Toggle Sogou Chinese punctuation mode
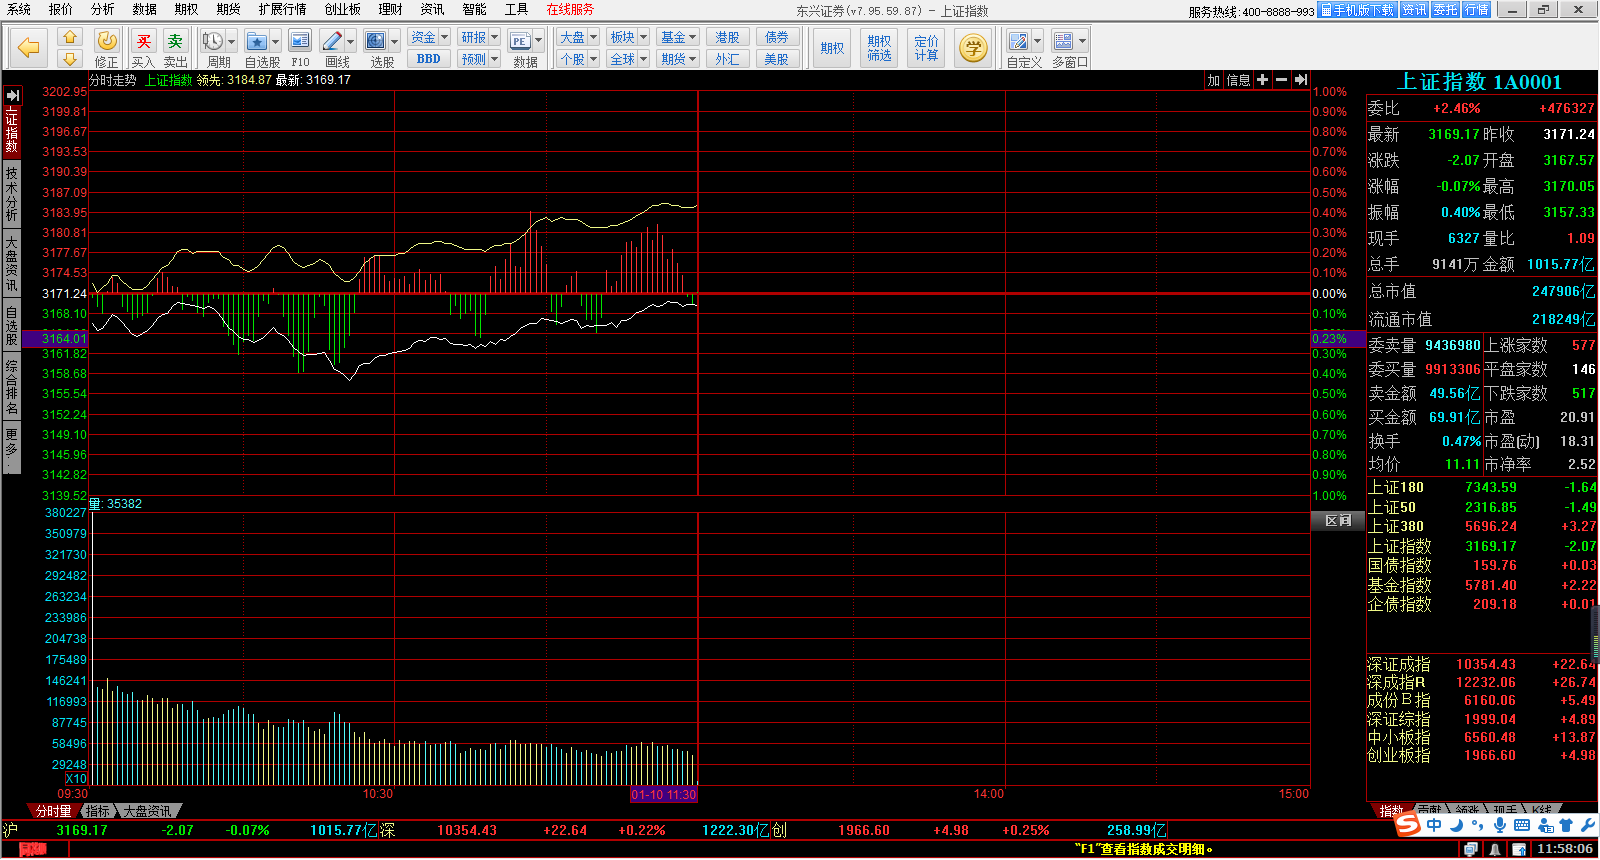 1477,826
